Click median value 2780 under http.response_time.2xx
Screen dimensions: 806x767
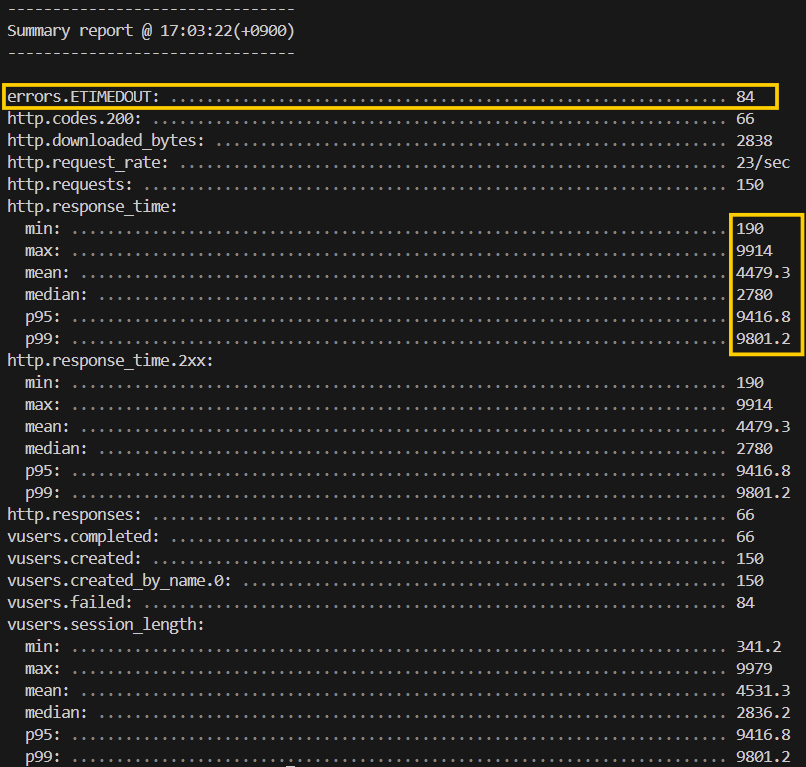pos(754,449)
